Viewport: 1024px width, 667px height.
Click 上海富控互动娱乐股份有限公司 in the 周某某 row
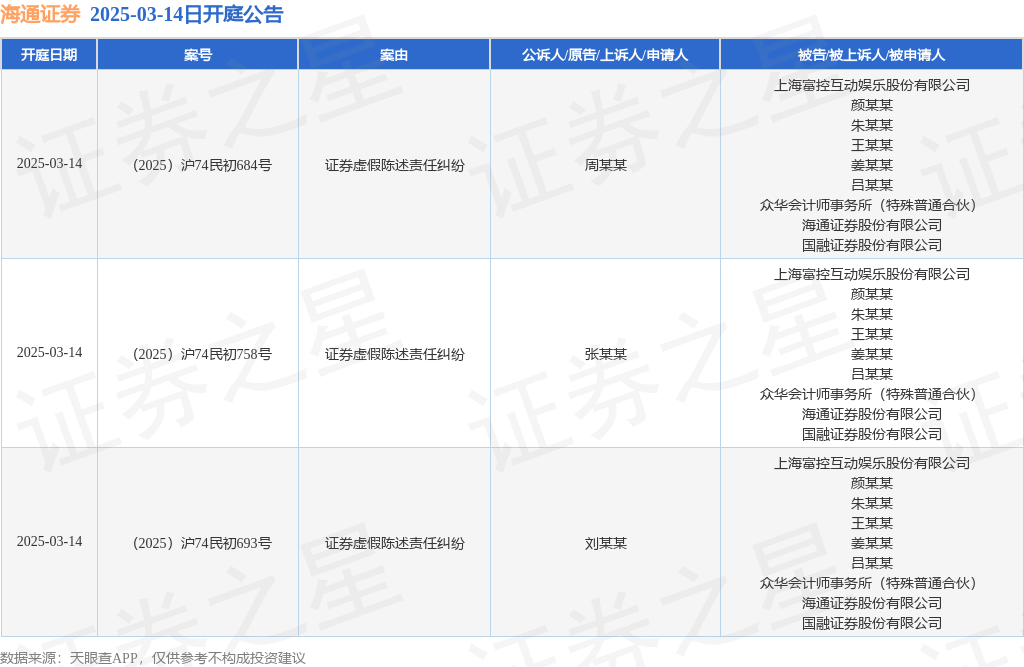coord(872,85)
